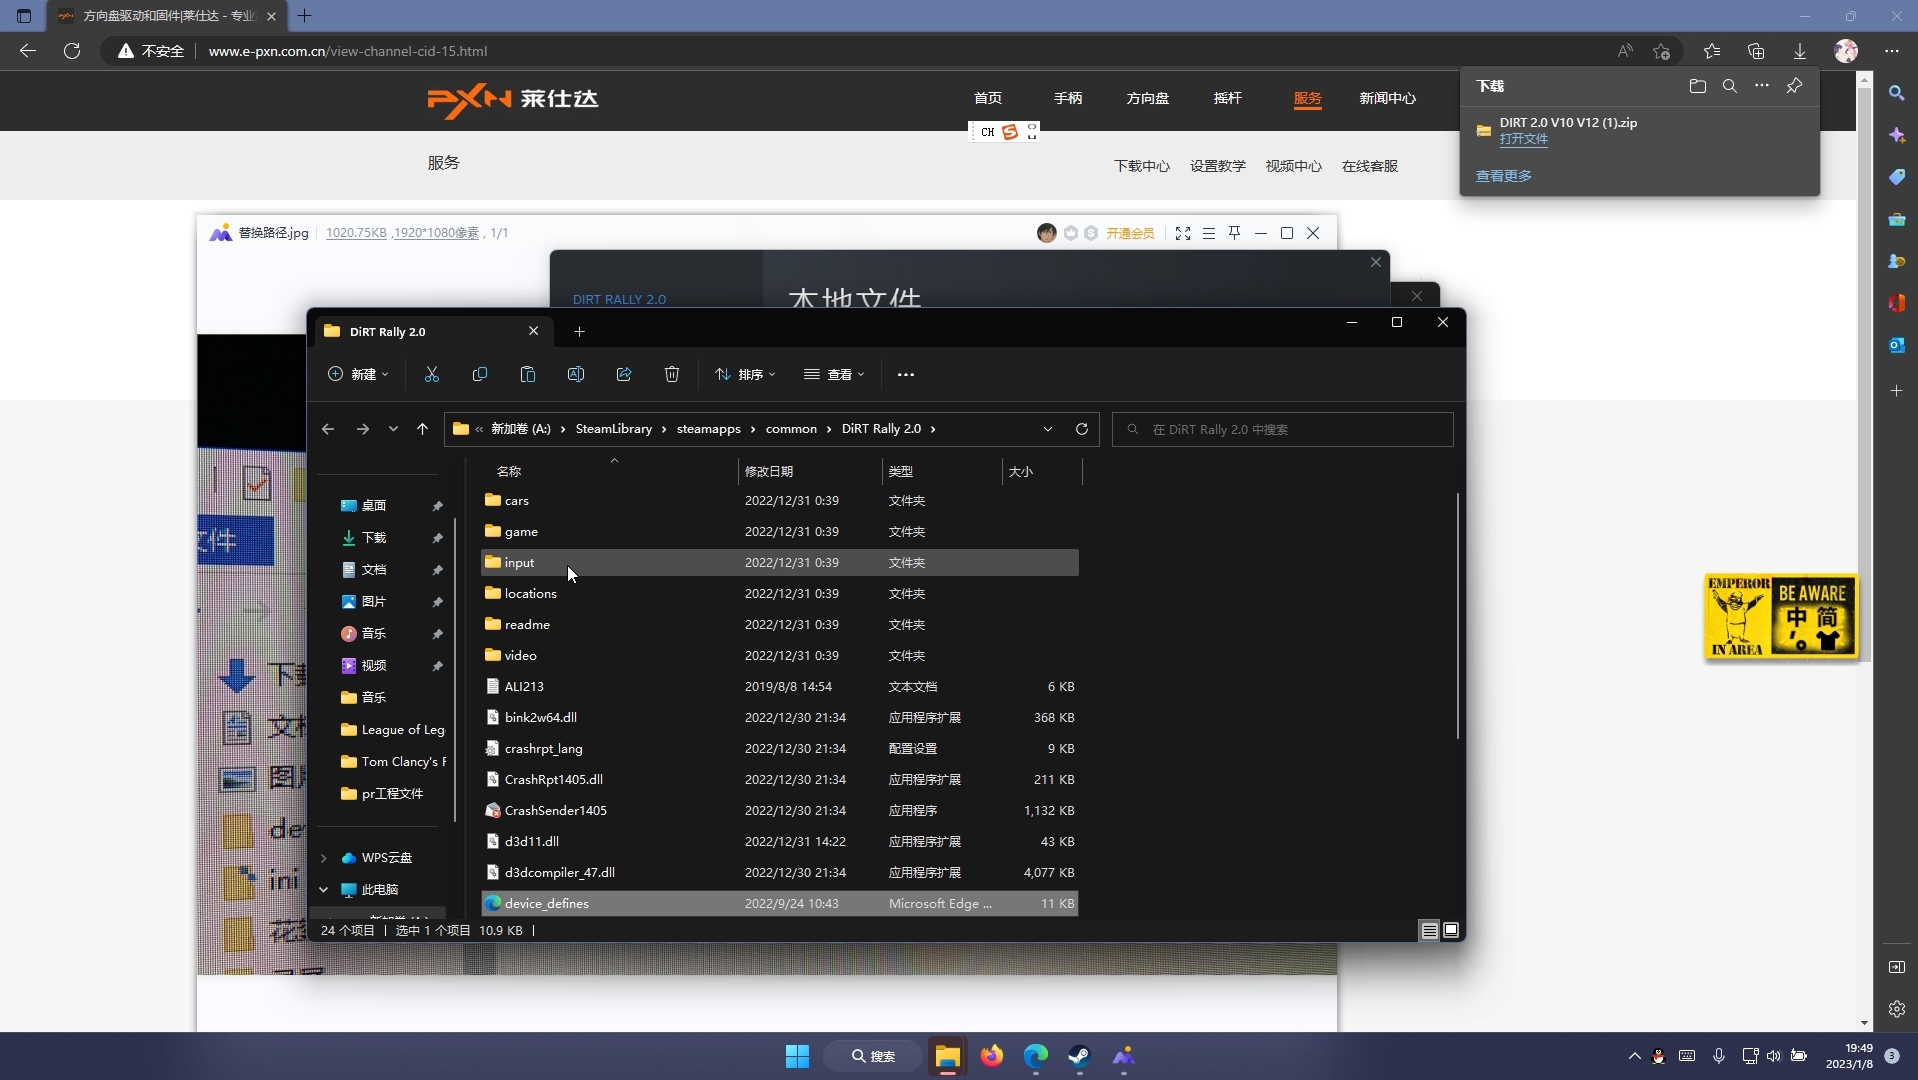Open 方向盘 menu on PXN website
Screen dimensions: 1918x1080
coord(1148,98)
